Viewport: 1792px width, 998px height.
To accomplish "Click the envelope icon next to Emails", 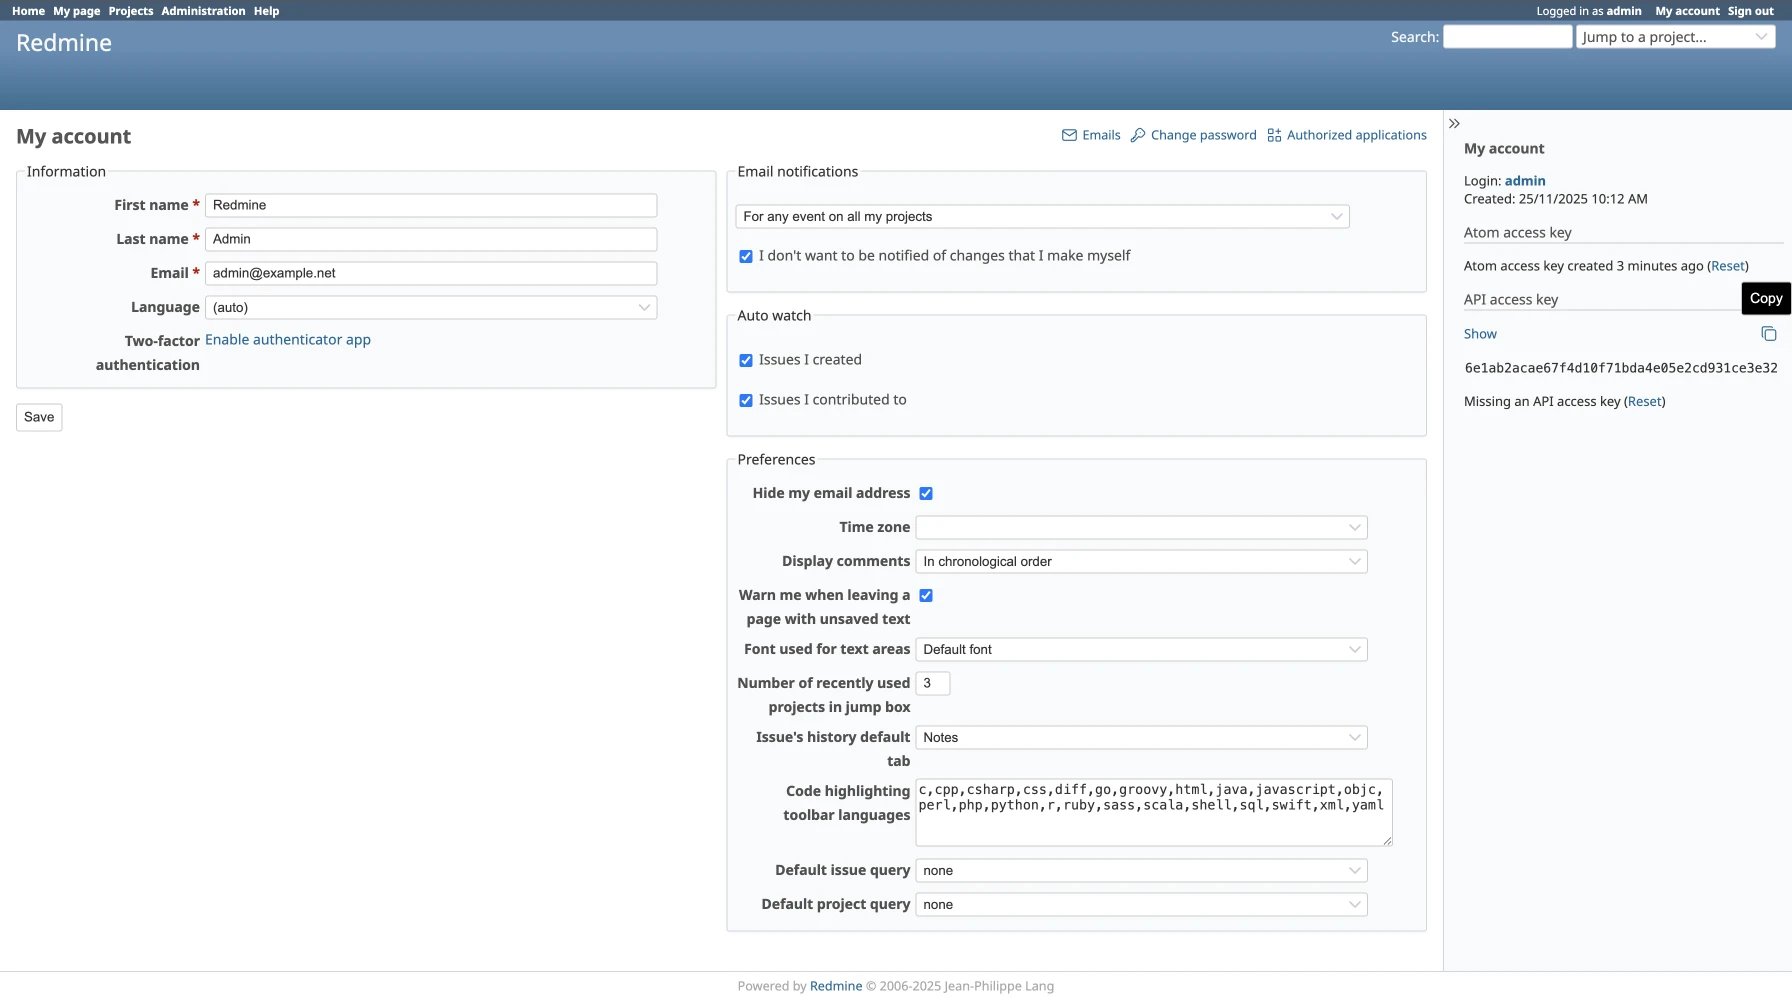I will (x=1069, y=135).
